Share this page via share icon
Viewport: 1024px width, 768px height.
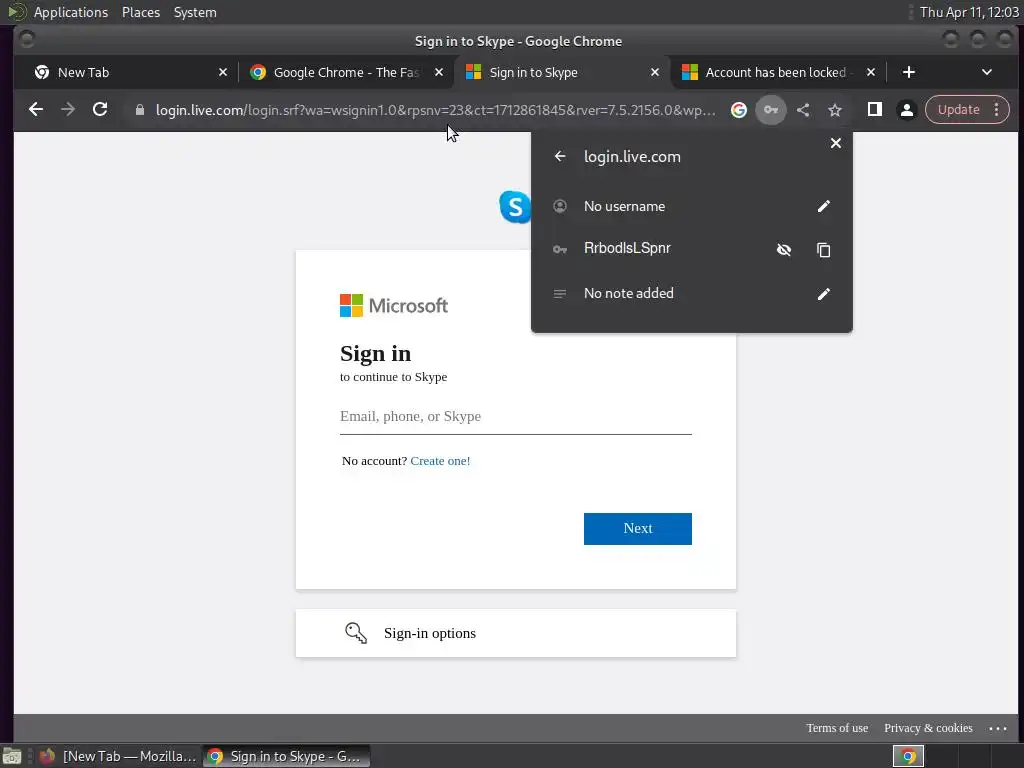(803, 110)
